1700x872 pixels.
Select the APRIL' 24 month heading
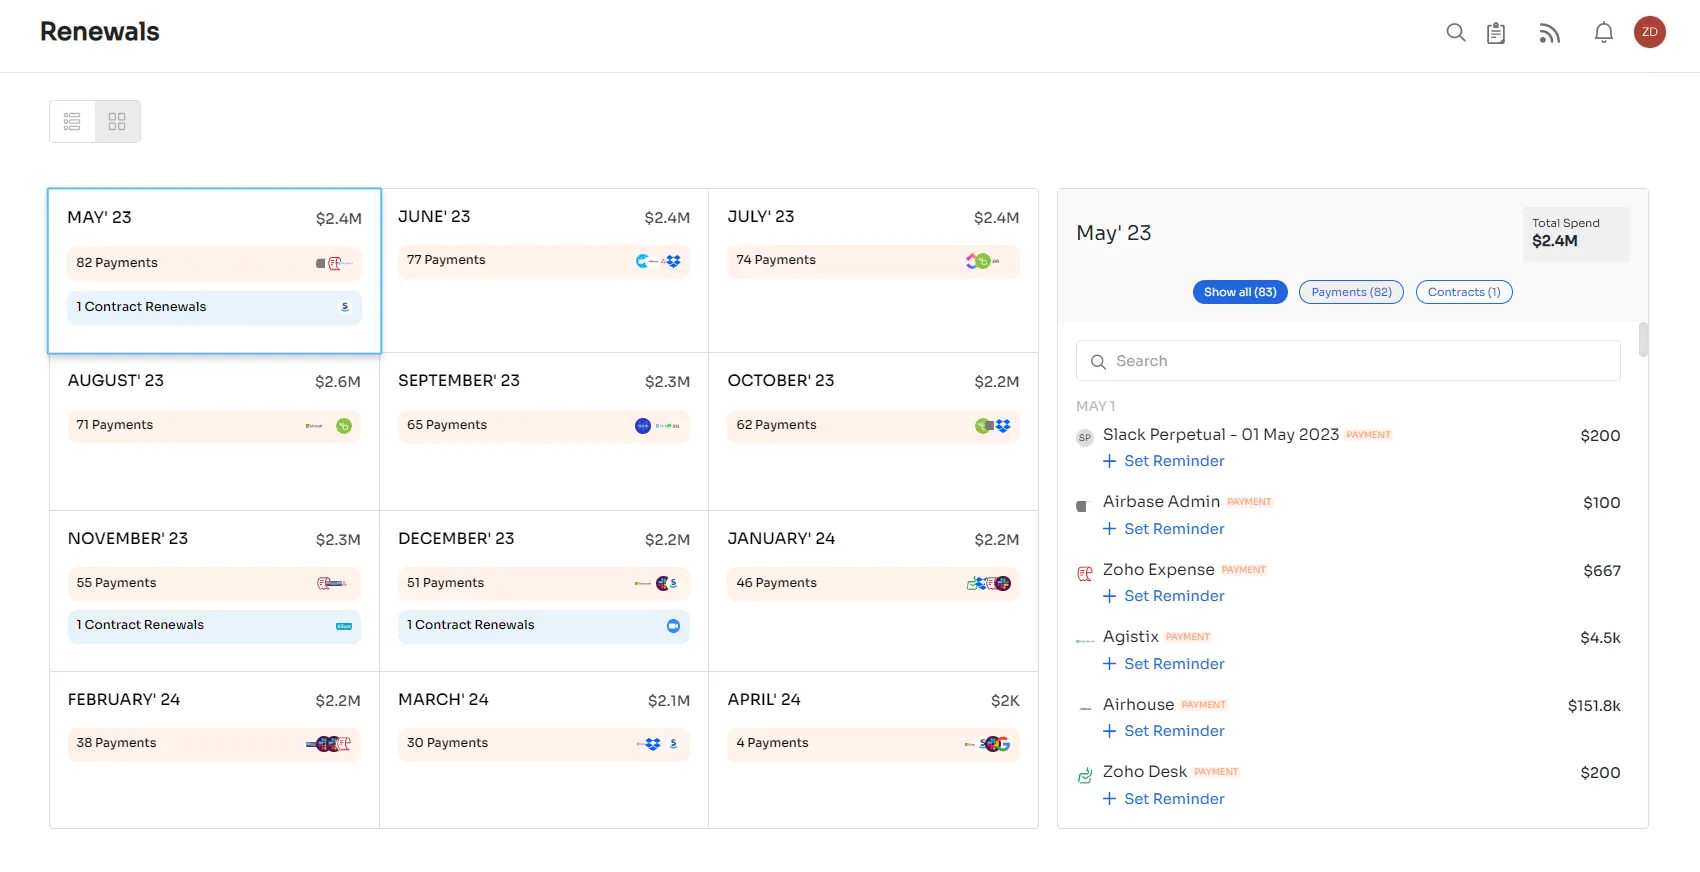764,700
